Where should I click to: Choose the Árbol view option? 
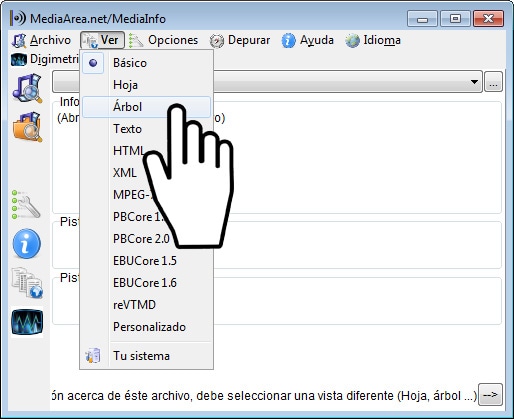tap(146, 107)
